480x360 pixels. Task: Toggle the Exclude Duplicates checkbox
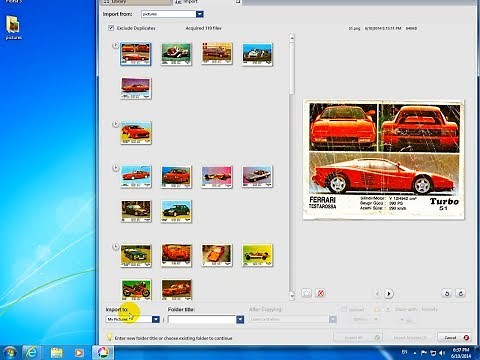(x=111, y=28)
